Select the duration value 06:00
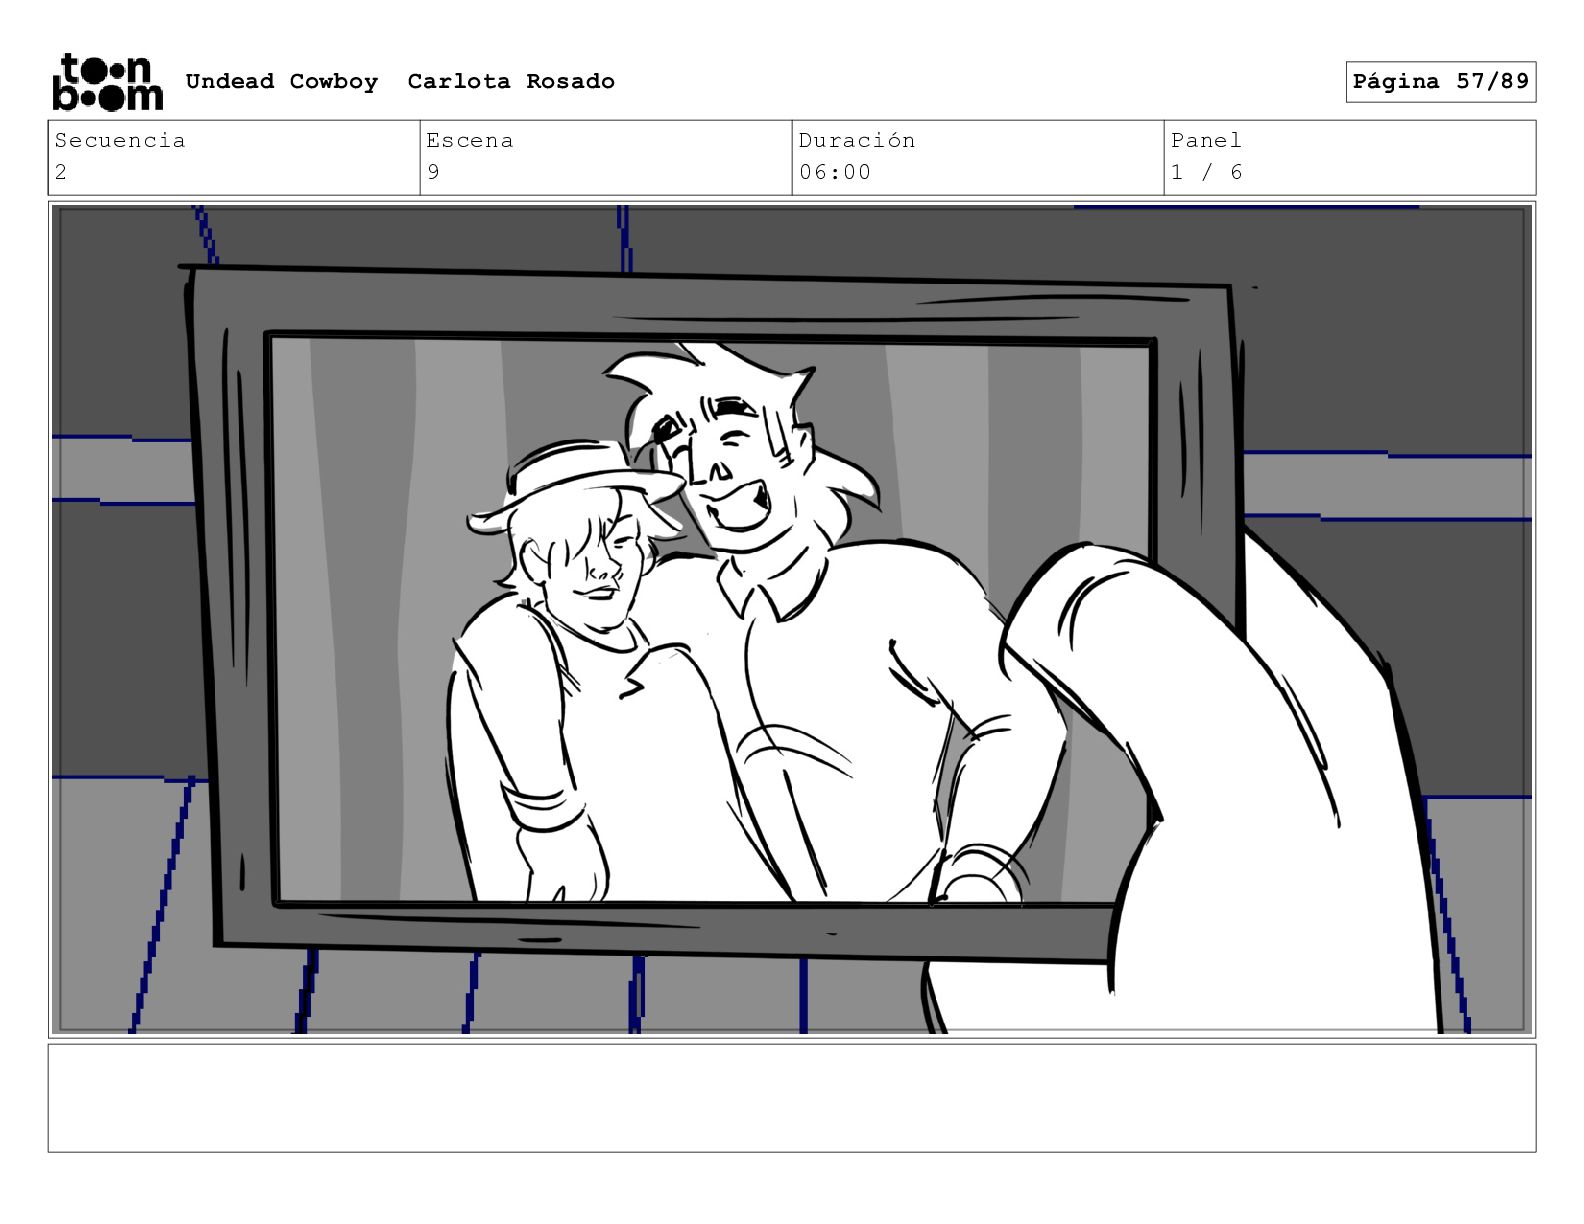Image resolution: width=1584 pixels, height=1224 pixels. [x=835, y=172]
